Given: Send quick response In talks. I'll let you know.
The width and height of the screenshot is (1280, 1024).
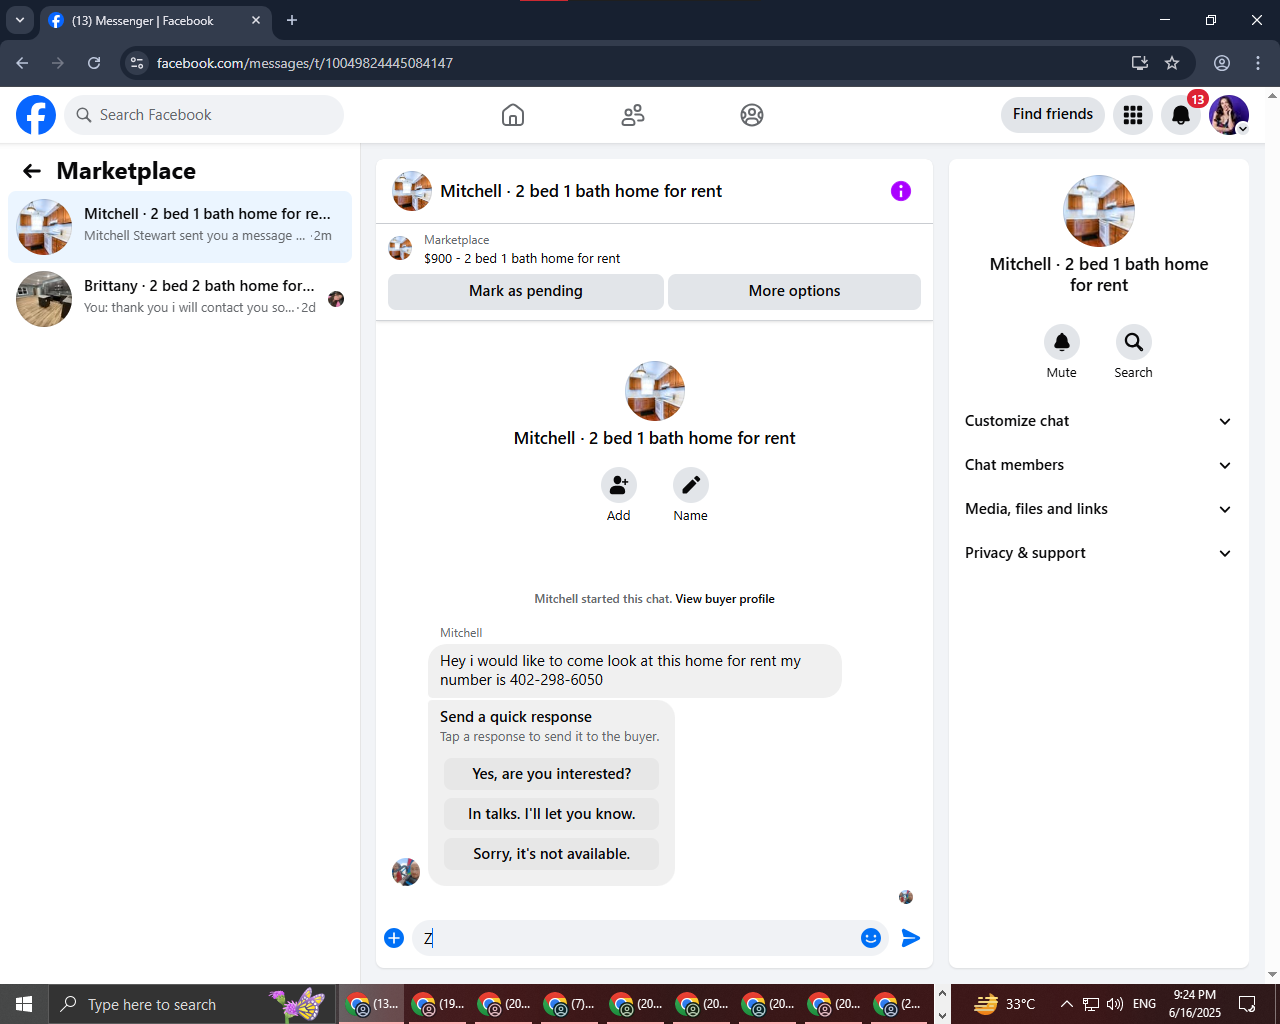Looking at the screenshot, I should [551, 814].
